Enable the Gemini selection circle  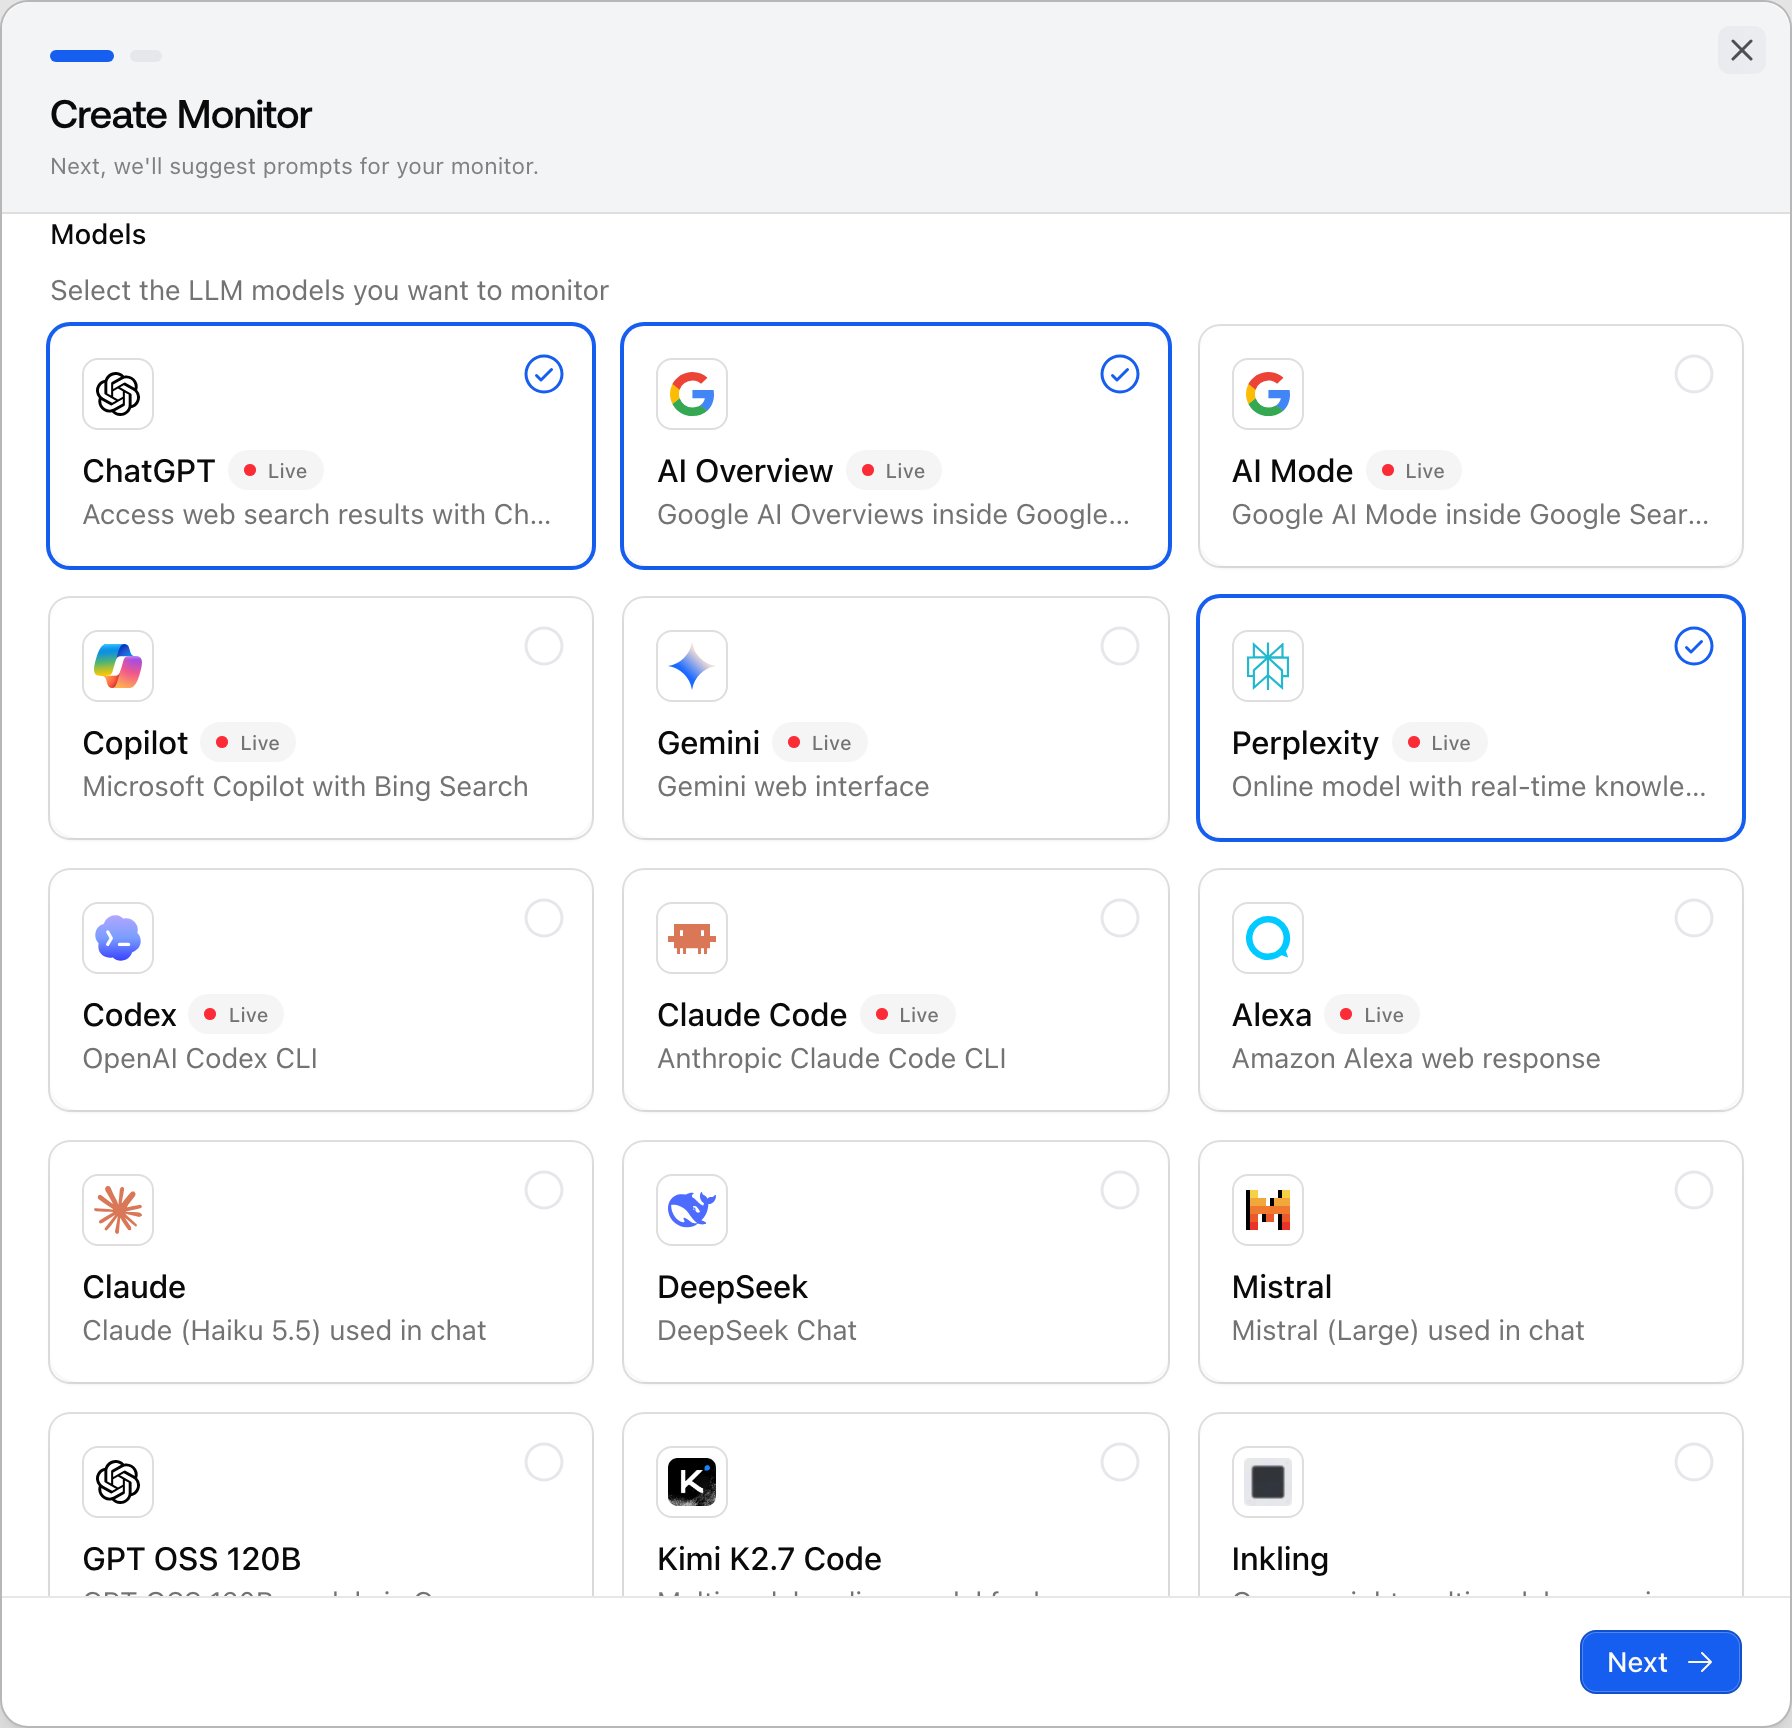[x=1120, y=646]
